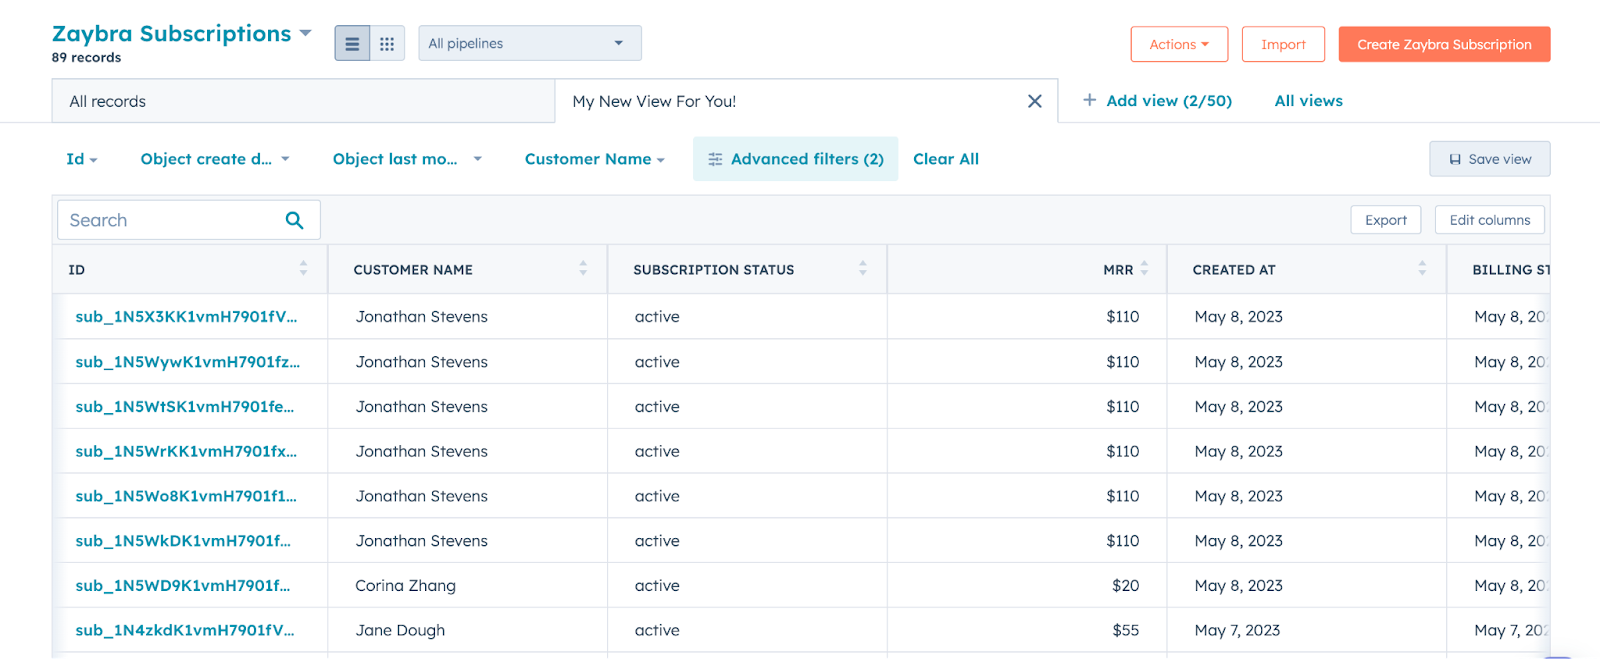
Task: Open subscription sub_1N5WywK1vmH7901fz...
Action: [187, 362]
